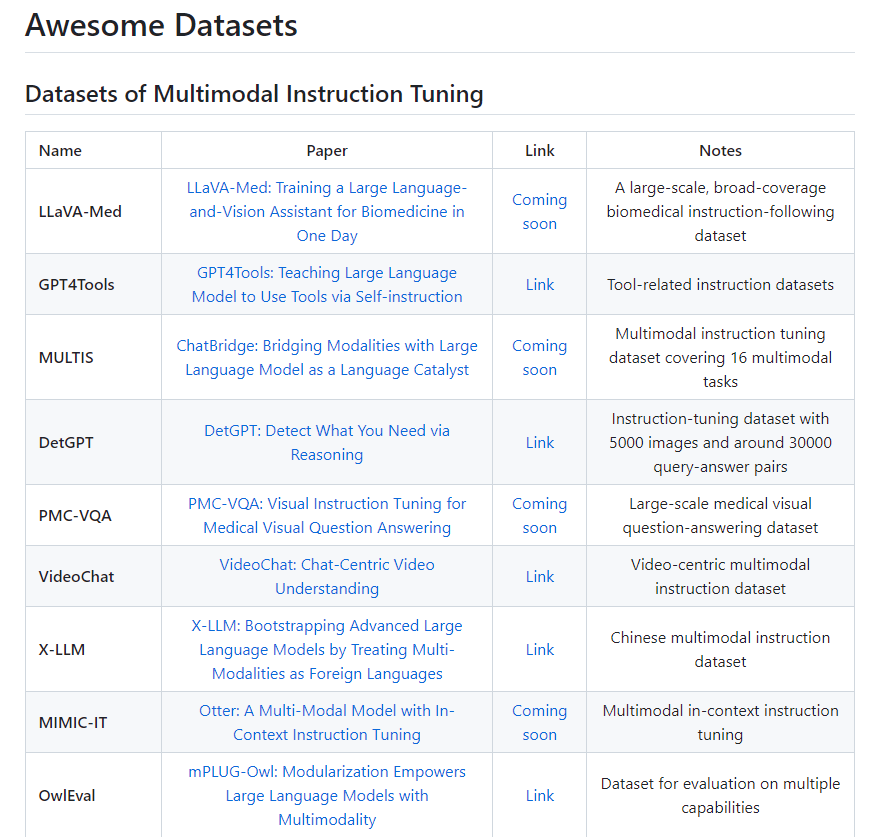Click the Link in the VideoChat row
The width and height of the screenshot is (870, 837).
click(540, 576)
